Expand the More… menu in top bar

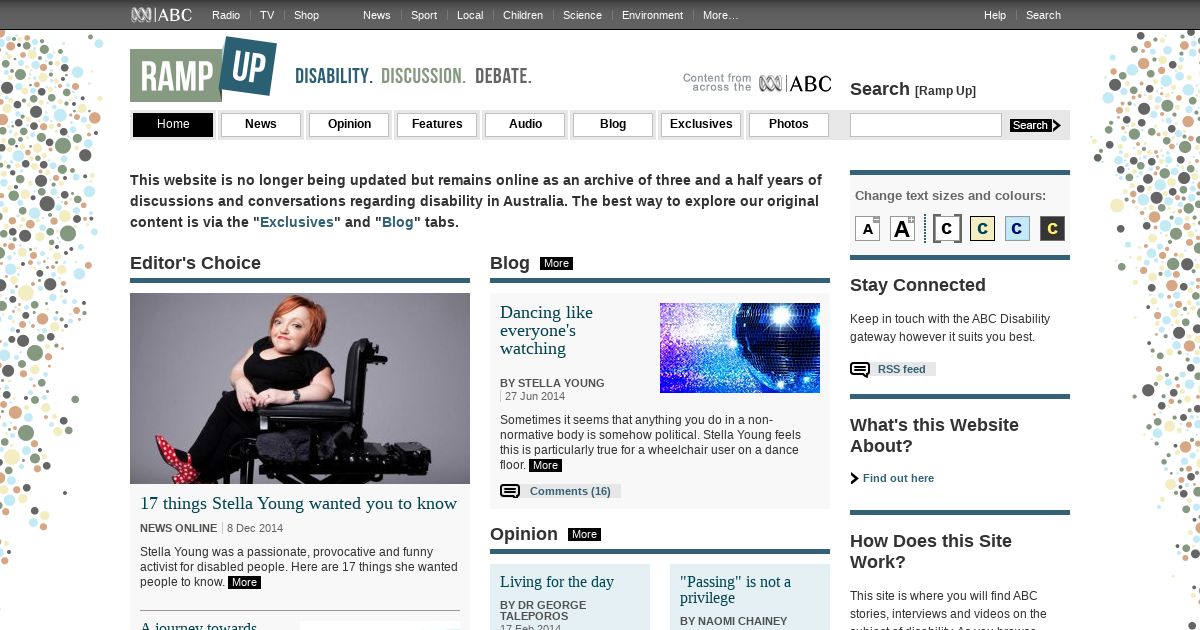point(720,15)
